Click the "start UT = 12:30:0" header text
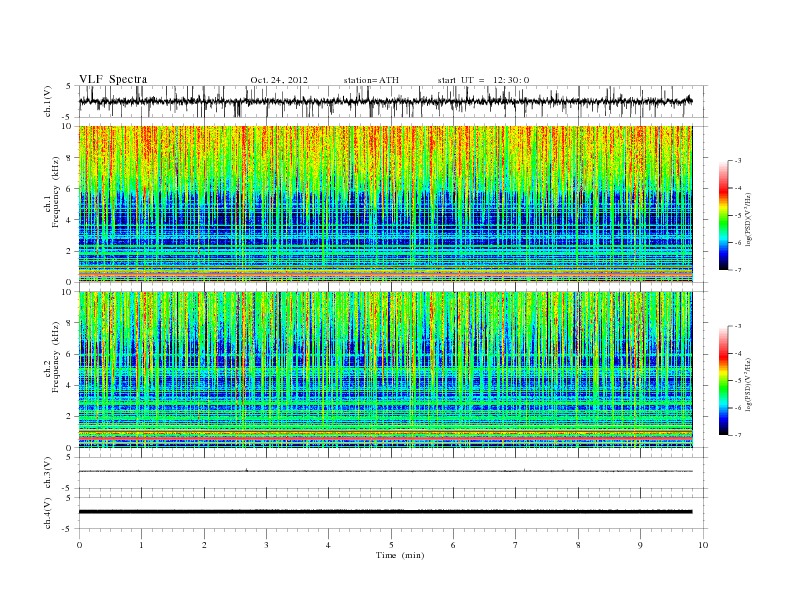This screenshot has width=792, height=612. [483, 80]
